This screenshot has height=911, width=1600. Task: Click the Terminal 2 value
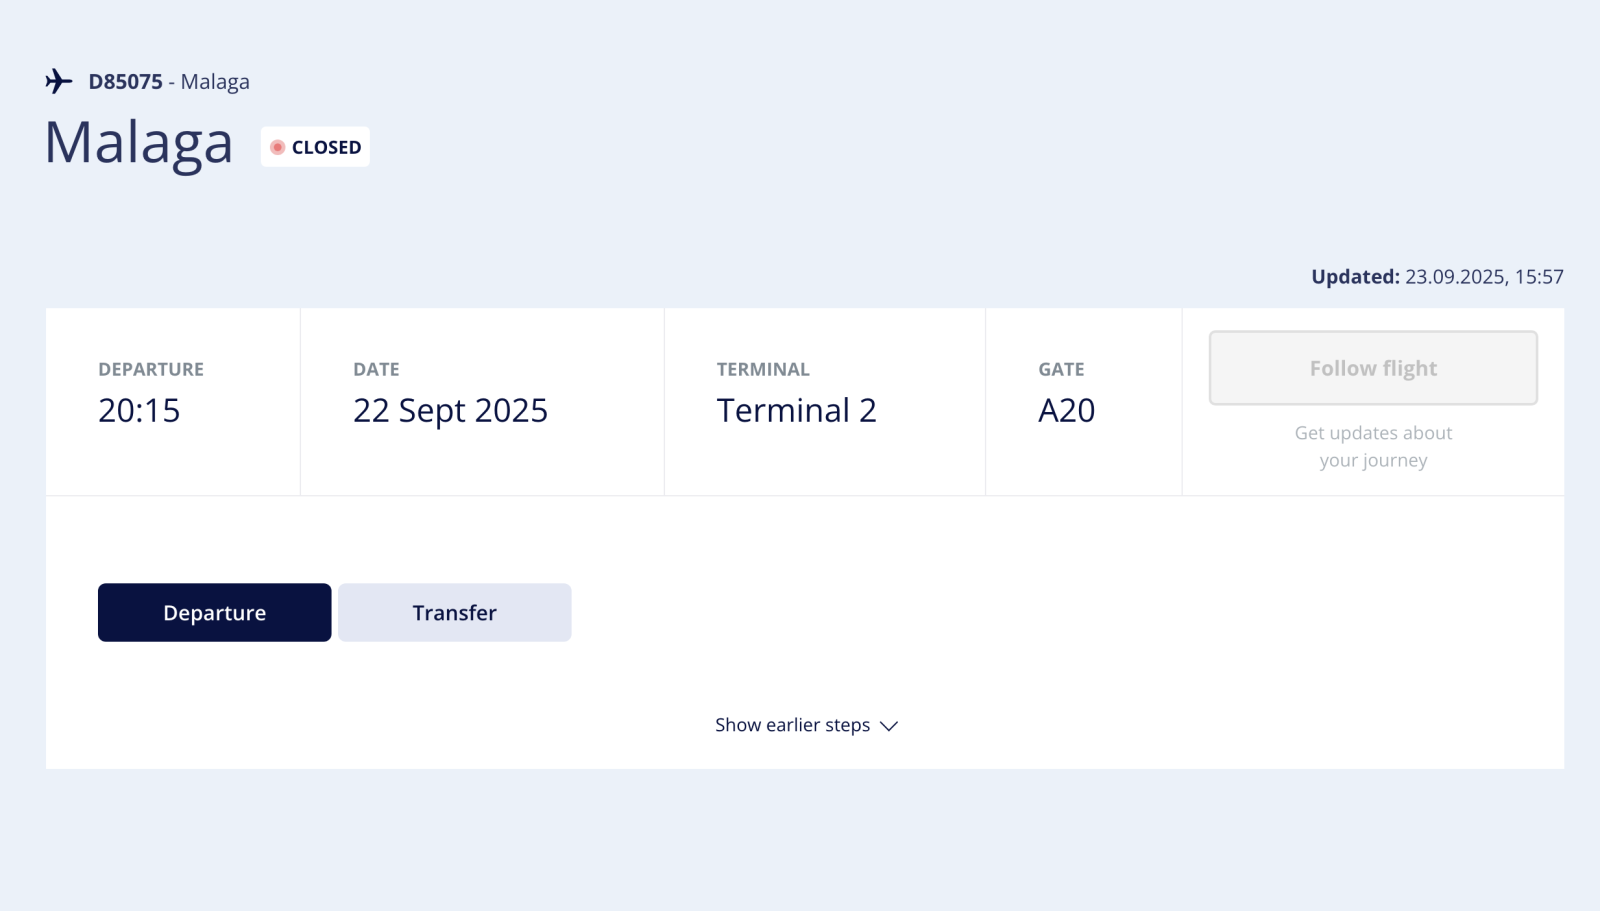(796, 410)
